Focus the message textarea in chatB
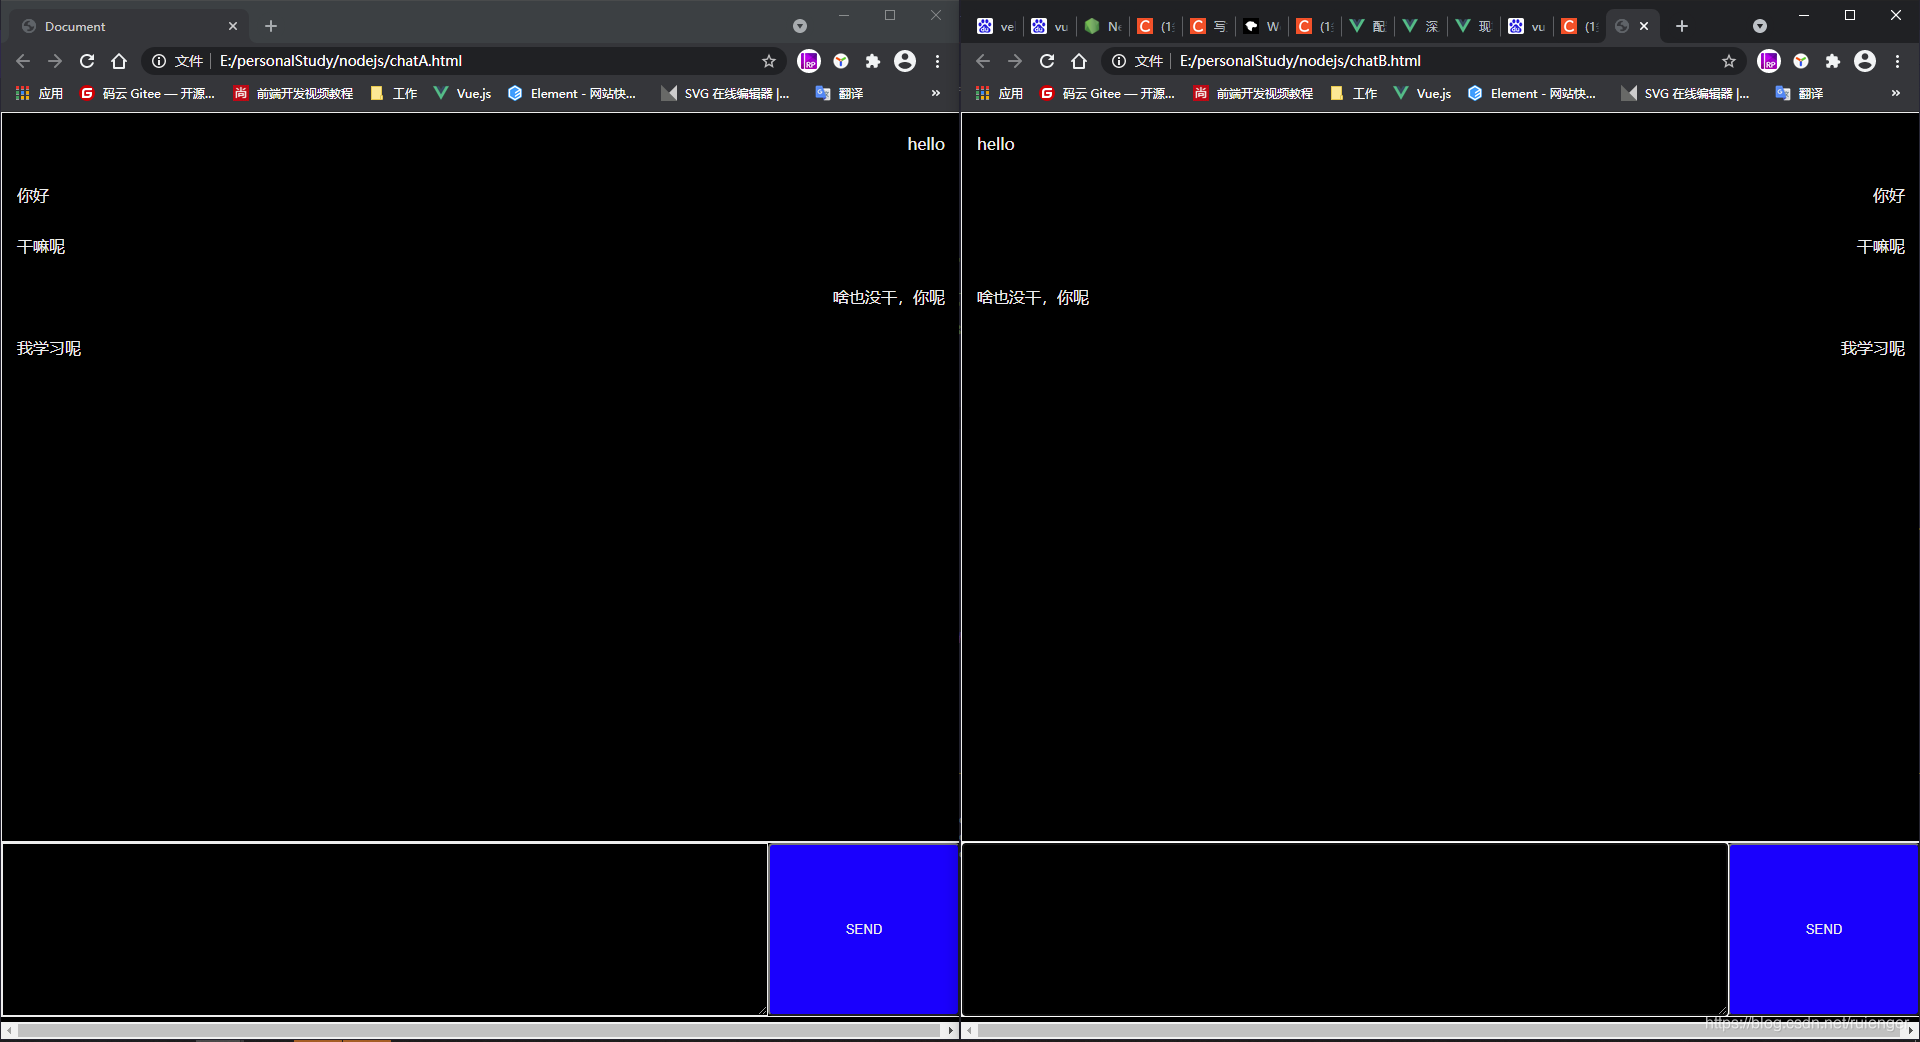 pos(1345,929)
